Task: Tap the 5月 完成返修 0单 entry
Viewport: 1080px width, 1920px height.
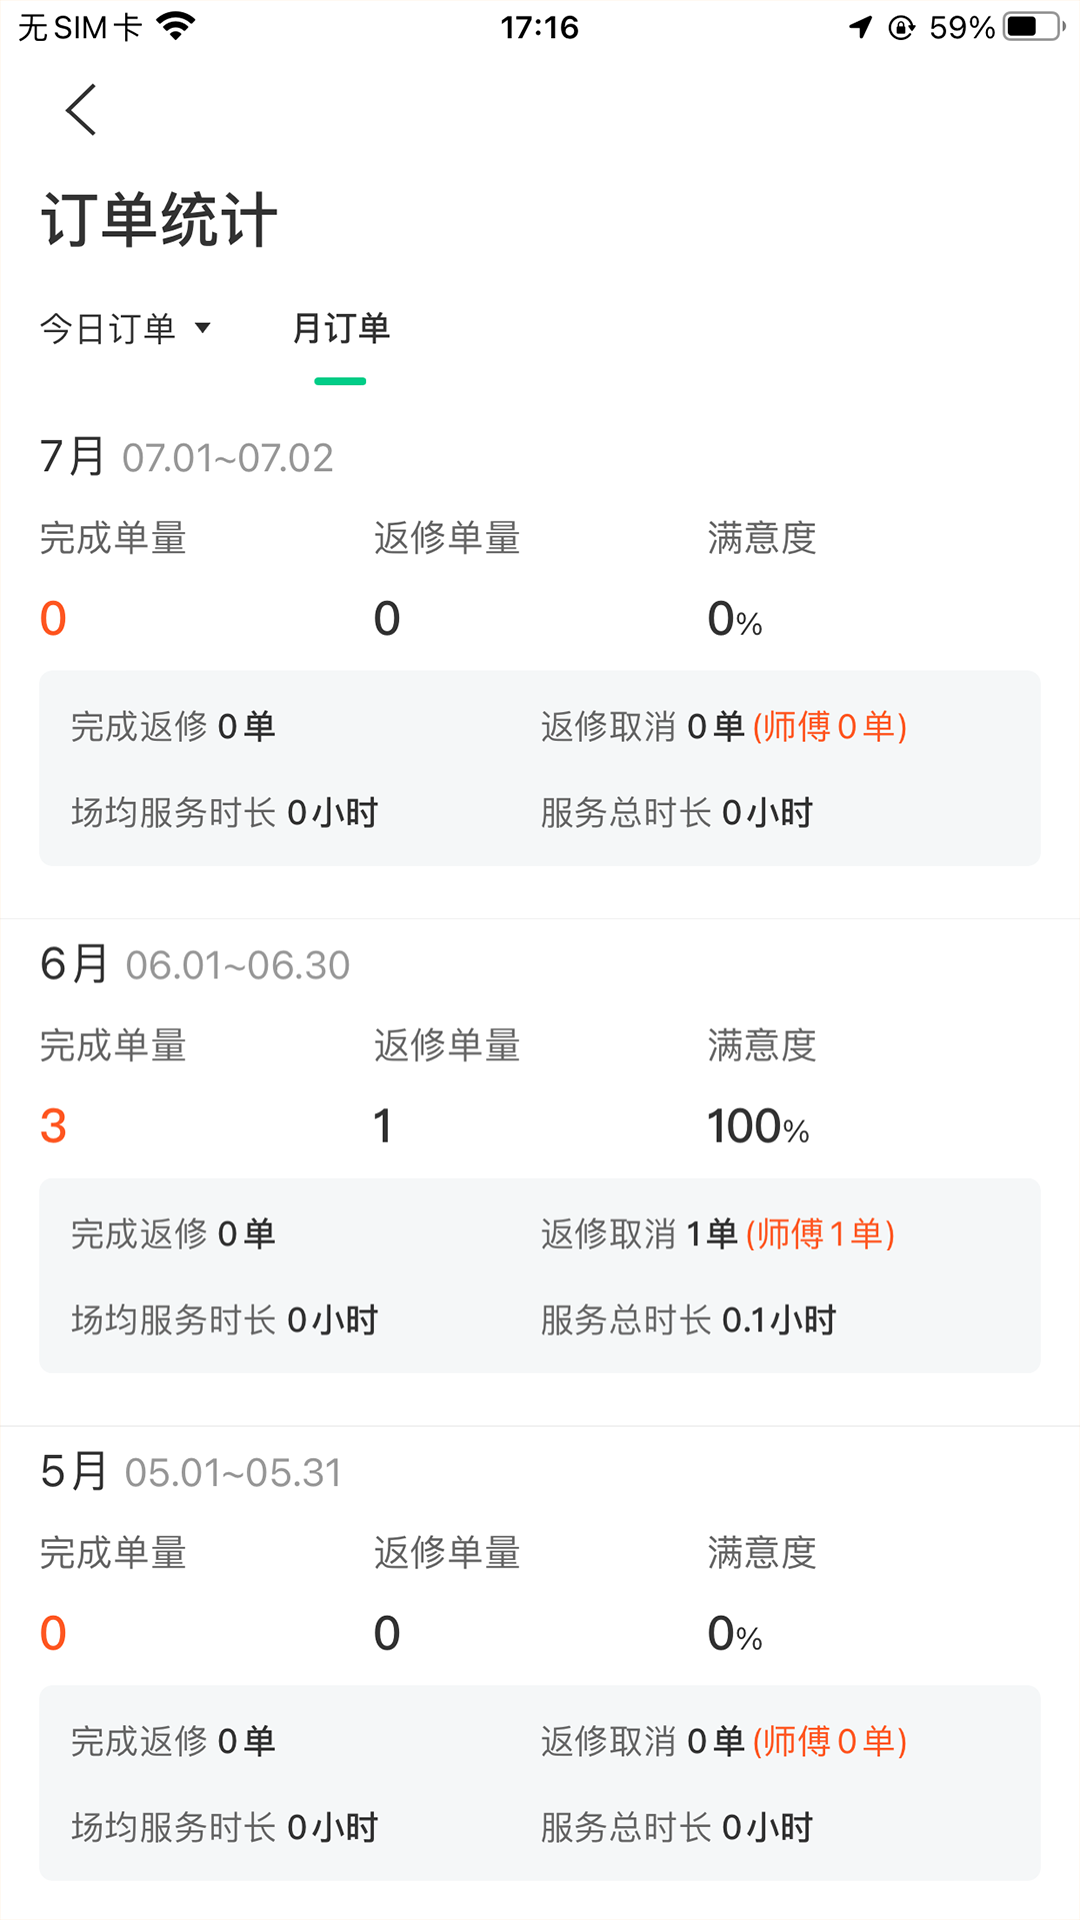Action: (x=173, y=1741)
